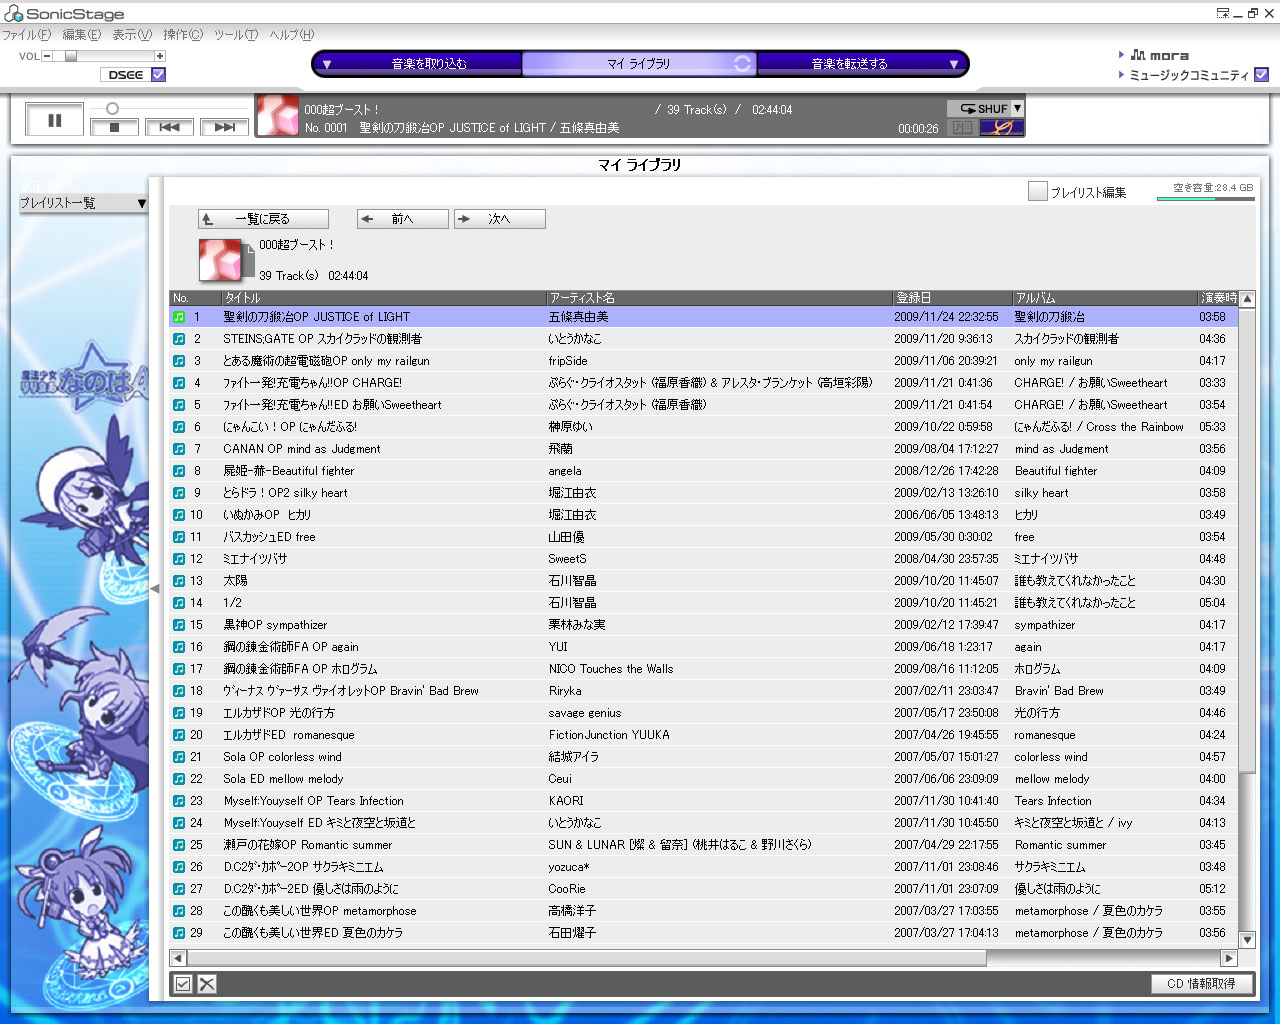Click the horizontal scrollbar thumb of track list

click(x=587, y=958)
